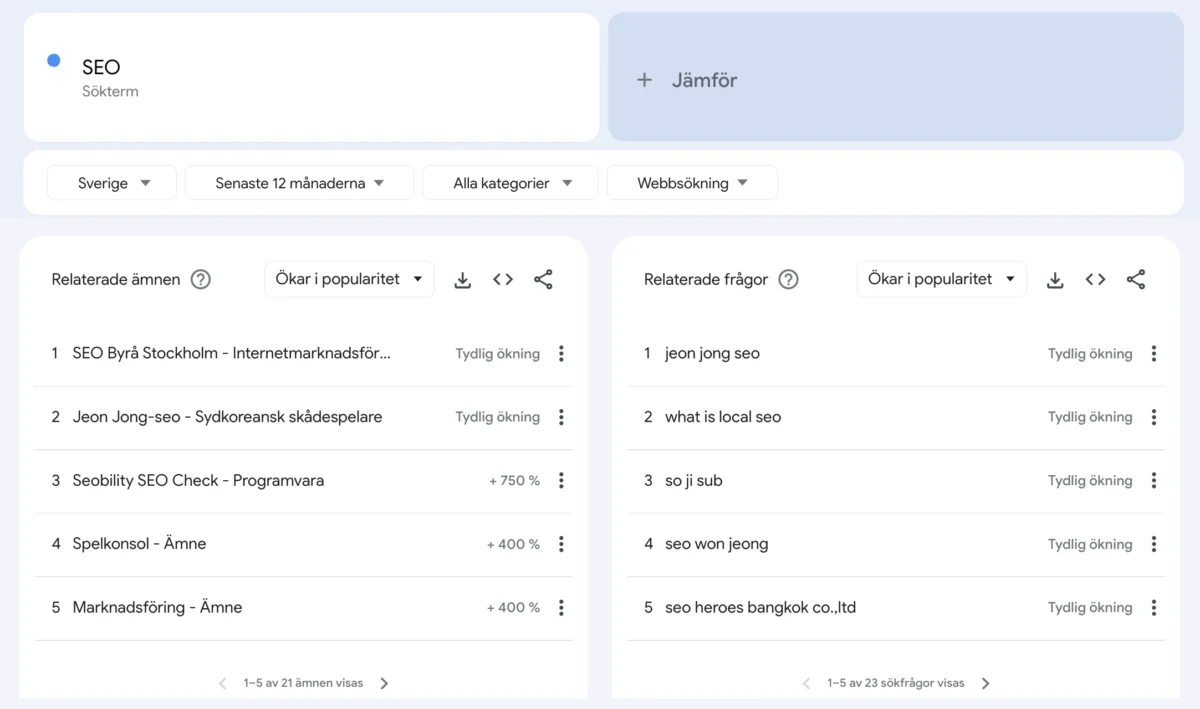Open more options for jeon jong seo query
The image size is (1200, 709).
point(1154,353)
